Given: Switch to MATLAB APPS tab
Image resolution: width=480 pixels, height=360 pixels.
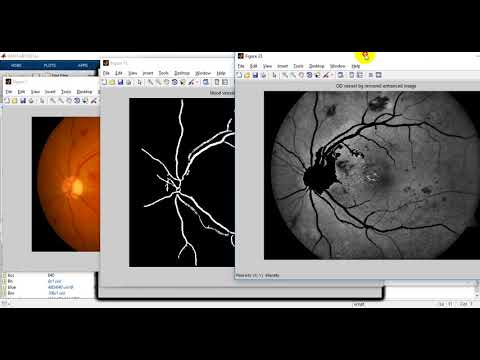Looking at the screenshot, I should tap(83, 65).
